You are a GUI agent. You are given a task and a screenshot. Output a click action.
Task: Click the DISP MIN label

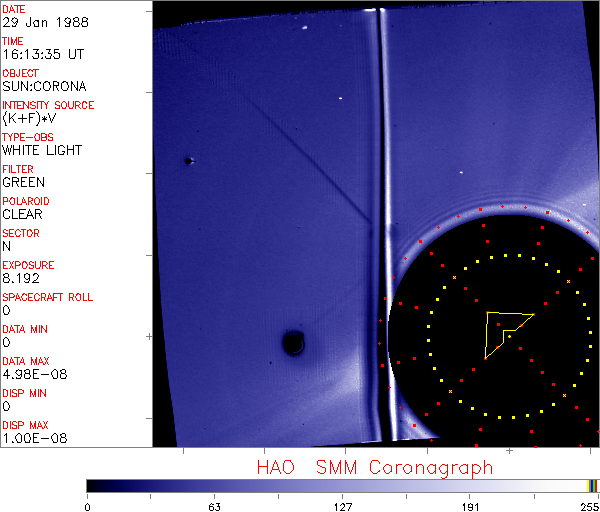(x=24, y=393)
